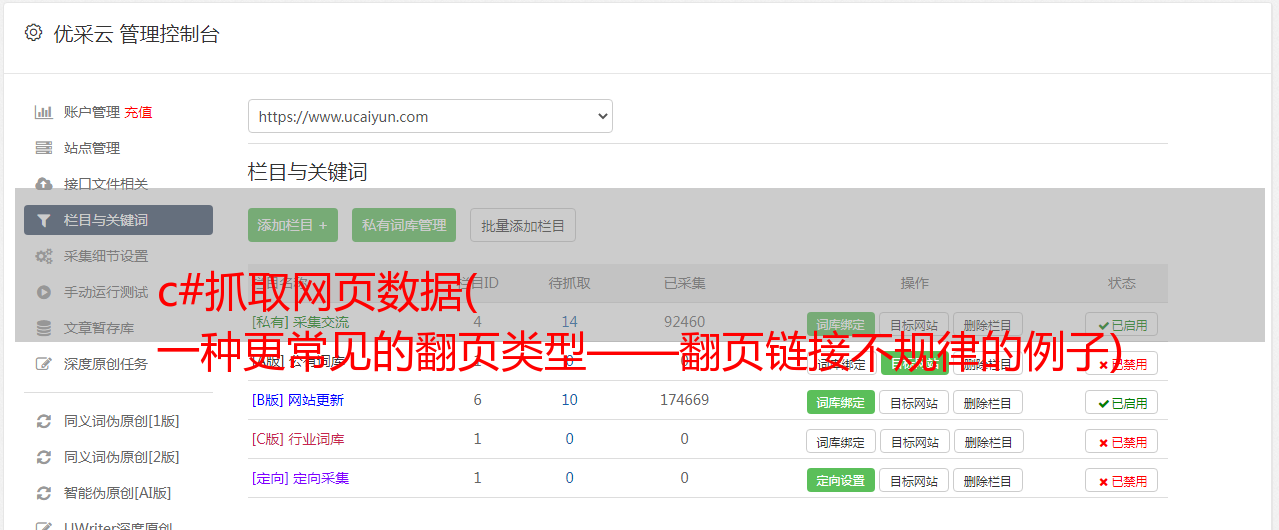This screenshot has height=530, width=1279.
Task: Click green 定向设置 in the 定向采集 row
Action: point(841,480)
